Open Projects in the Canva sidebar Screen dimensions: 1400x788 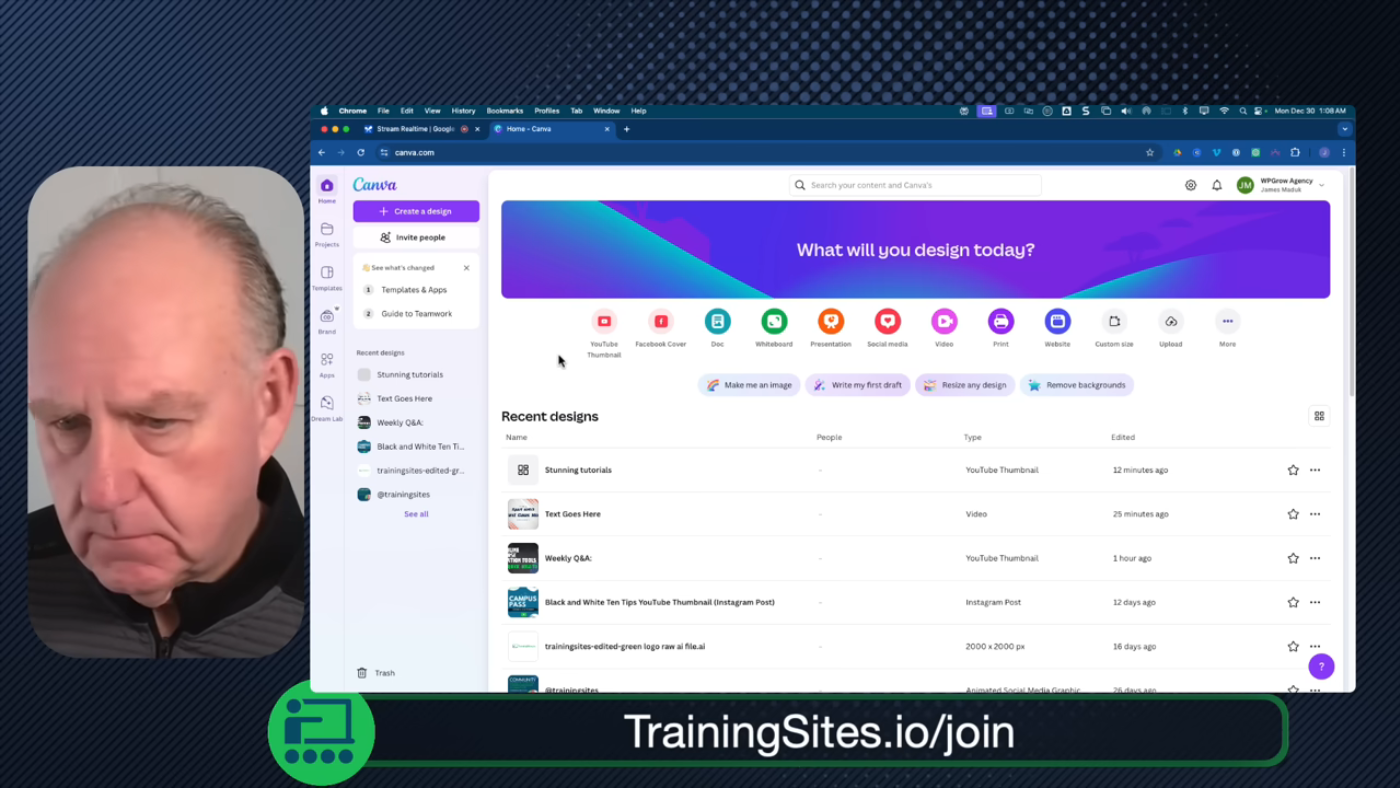coord(327,234)
